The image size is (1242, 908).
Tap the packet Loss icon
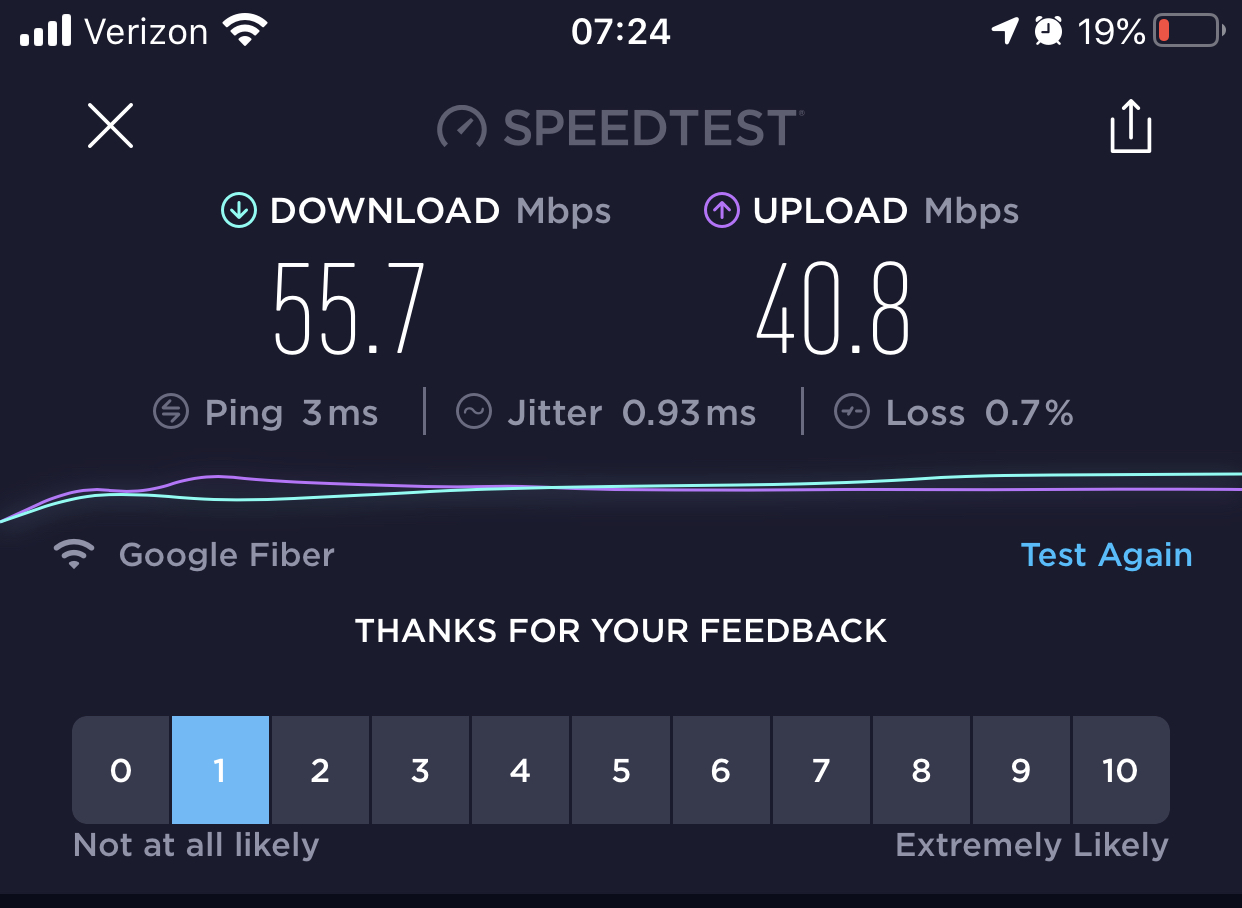852,412
